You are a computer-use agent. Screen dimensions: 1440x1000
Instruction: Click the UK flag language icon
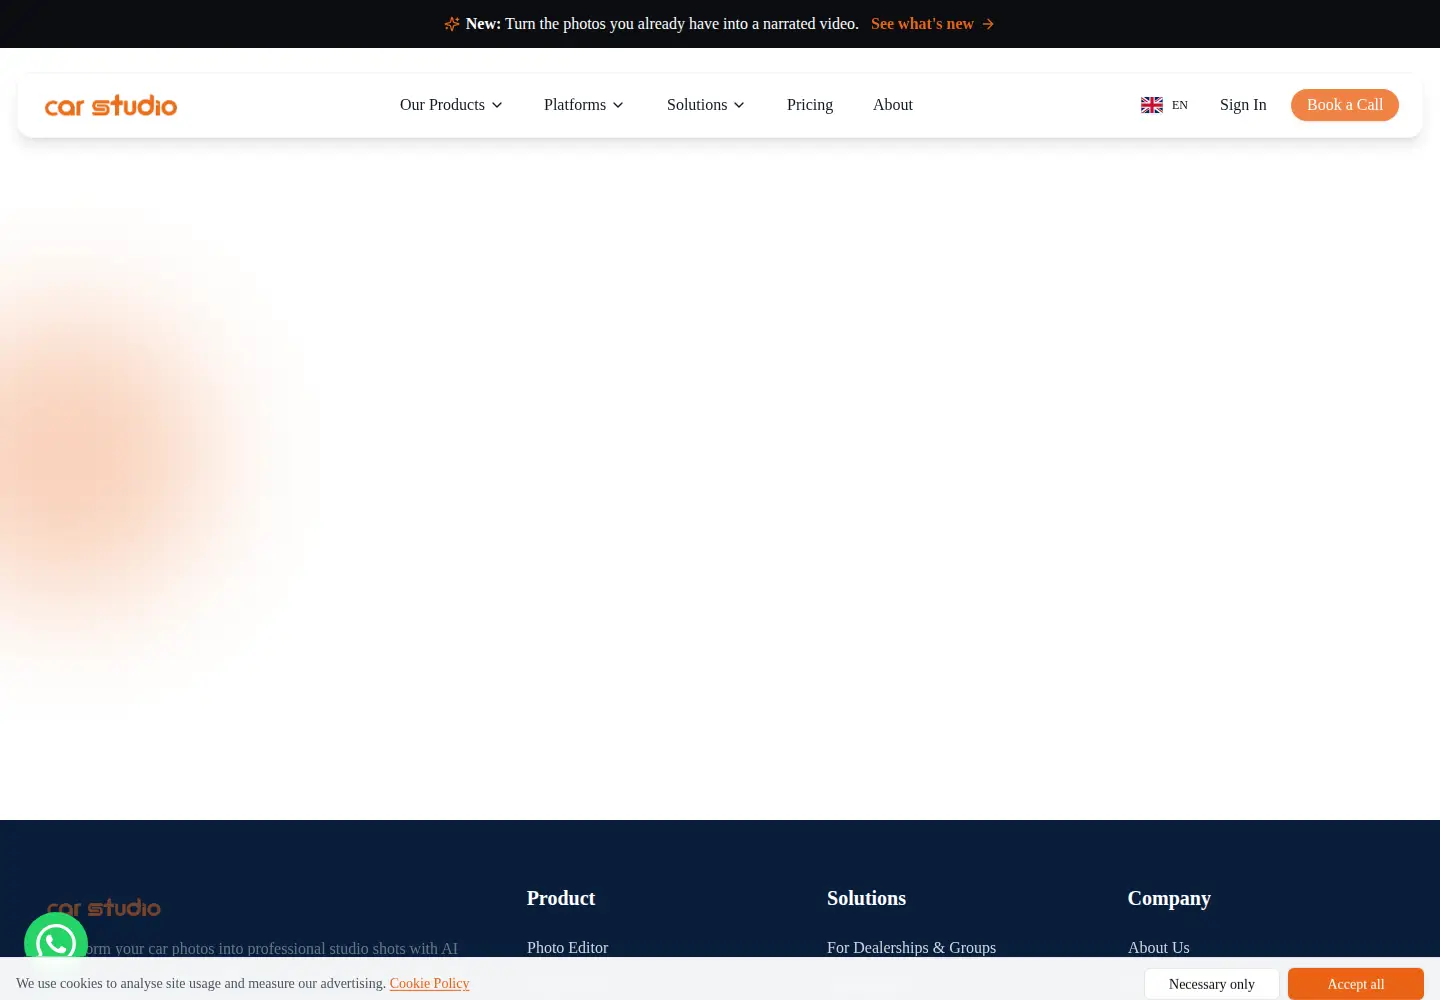(x=1152, y=105)
